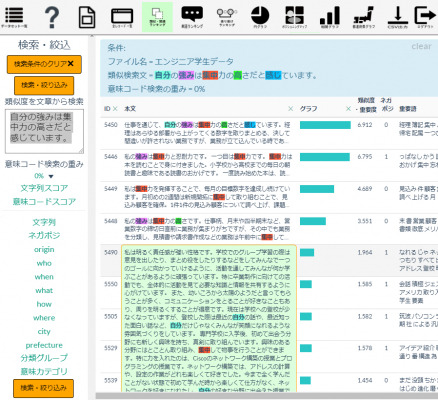Open the 0% weight dropdown

[x=44, y=176]
